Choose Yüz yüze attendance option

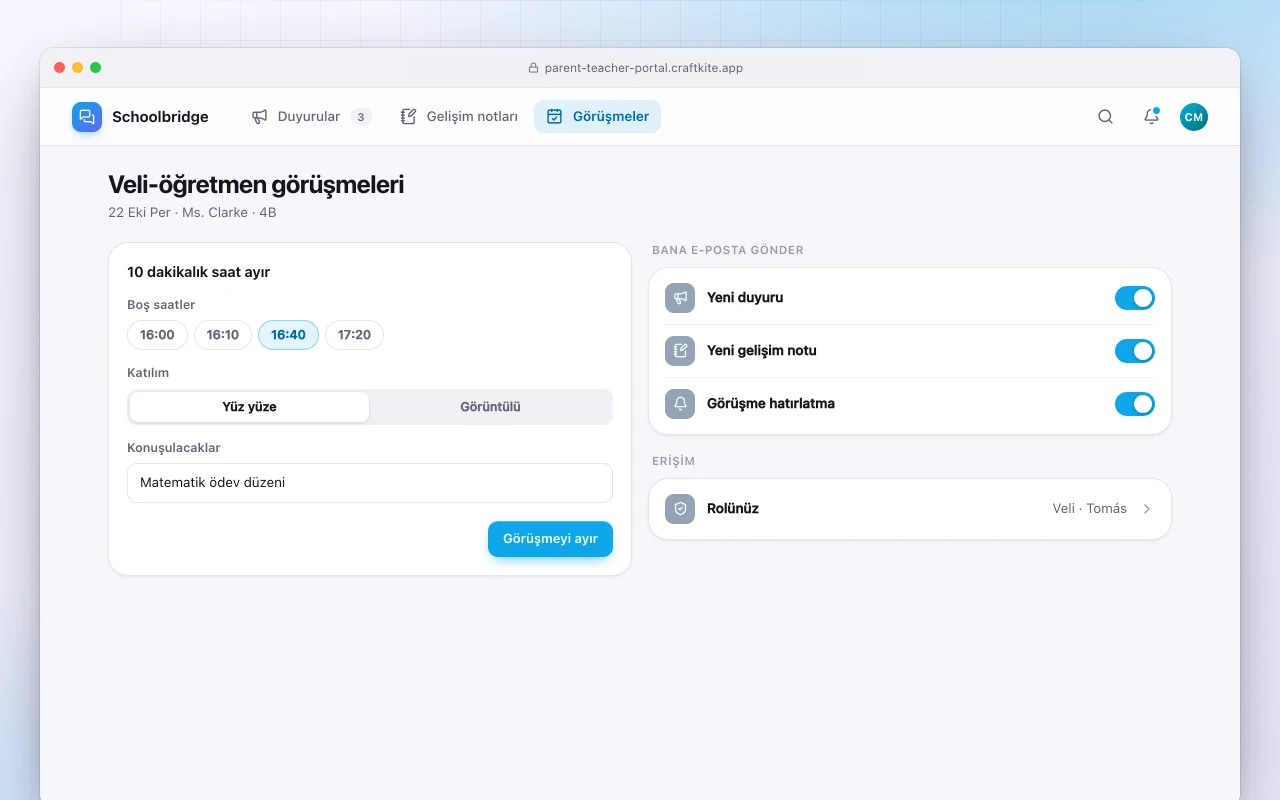249,407
